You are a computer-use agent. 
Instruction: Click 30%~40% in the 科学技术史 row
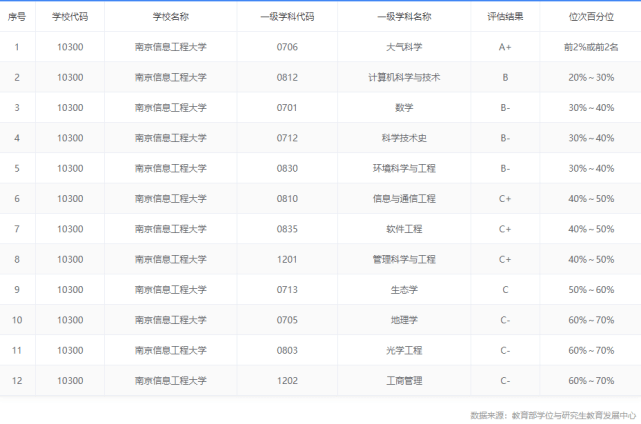pos(591,138)
